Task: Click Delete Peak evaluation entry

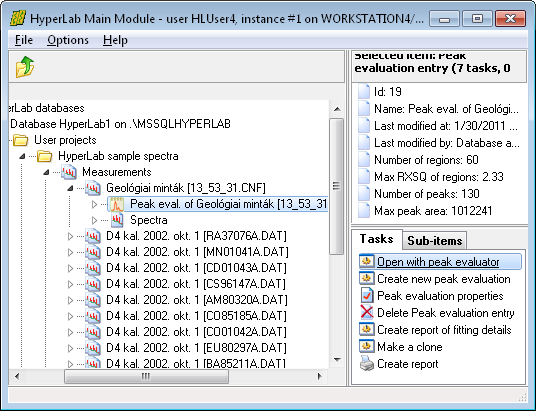Action: (x=445, y=313)
